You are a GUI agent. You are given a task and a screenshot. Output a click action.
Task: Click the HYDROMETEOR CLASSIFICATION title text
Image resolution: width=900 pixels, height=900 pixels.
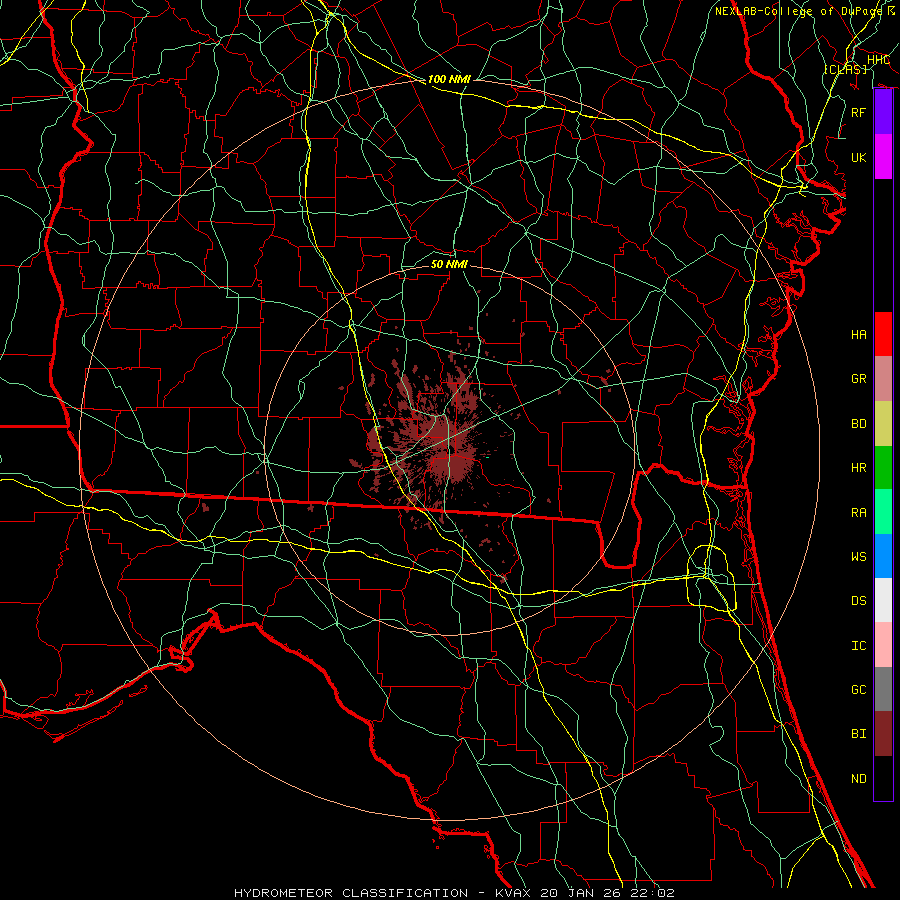click(x=351, y=893)
